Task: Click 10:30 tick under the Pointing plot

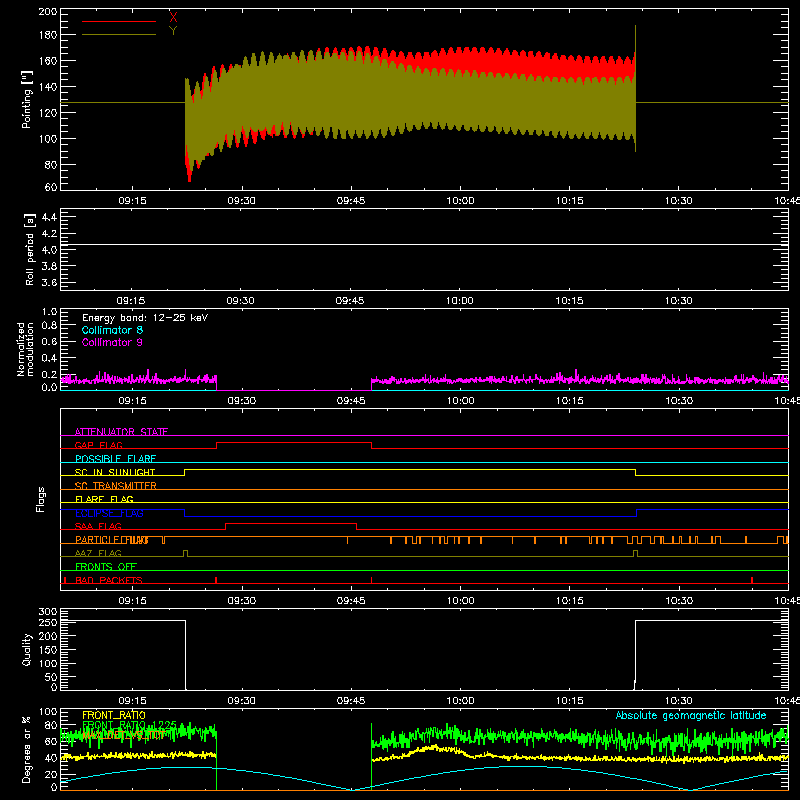Action: pos(679,201)
